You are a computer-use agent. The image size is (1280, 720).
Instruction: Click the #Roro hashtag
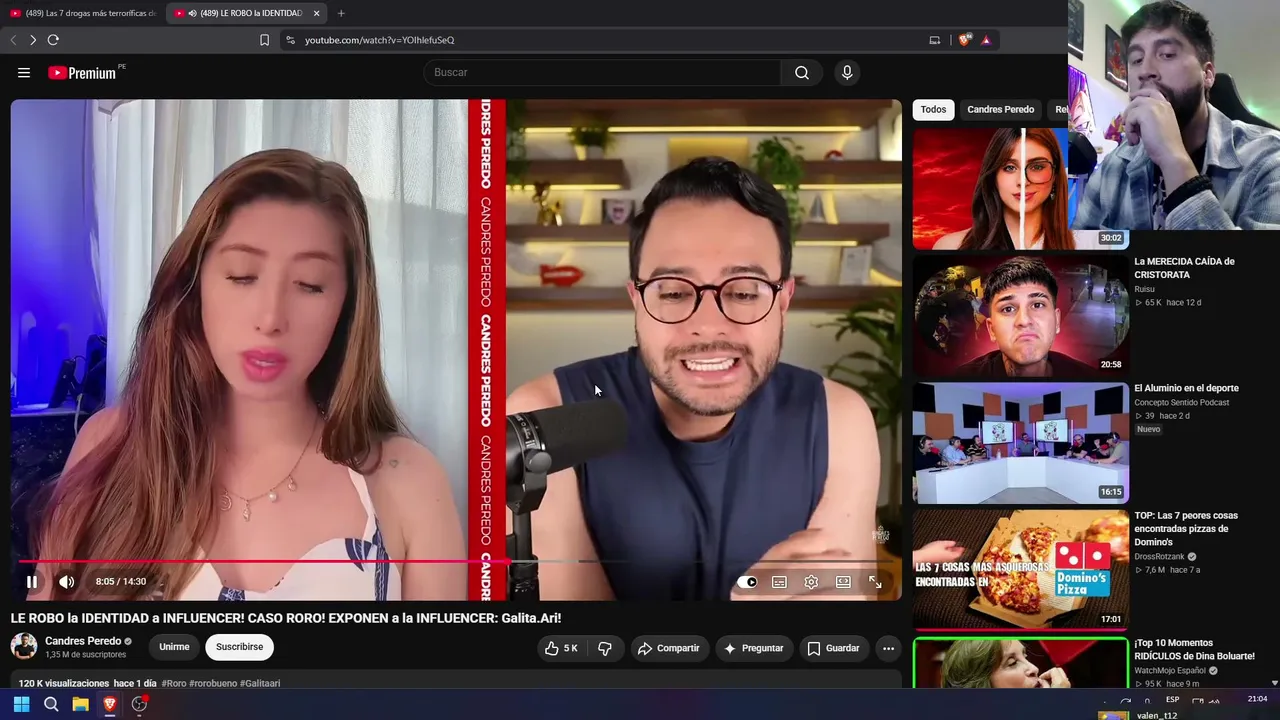click(174, 683)
